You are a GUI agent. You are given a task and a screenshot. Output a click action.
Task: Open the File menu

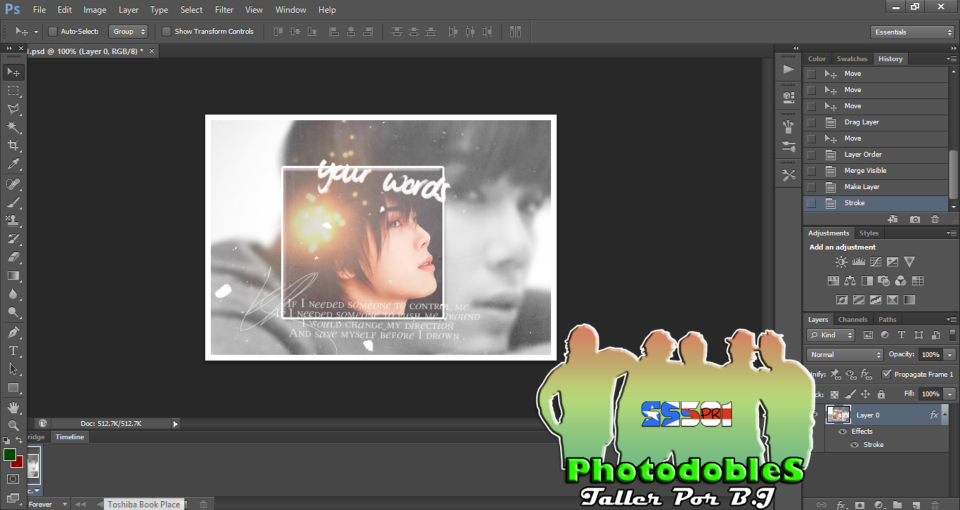tap(39, 10)
